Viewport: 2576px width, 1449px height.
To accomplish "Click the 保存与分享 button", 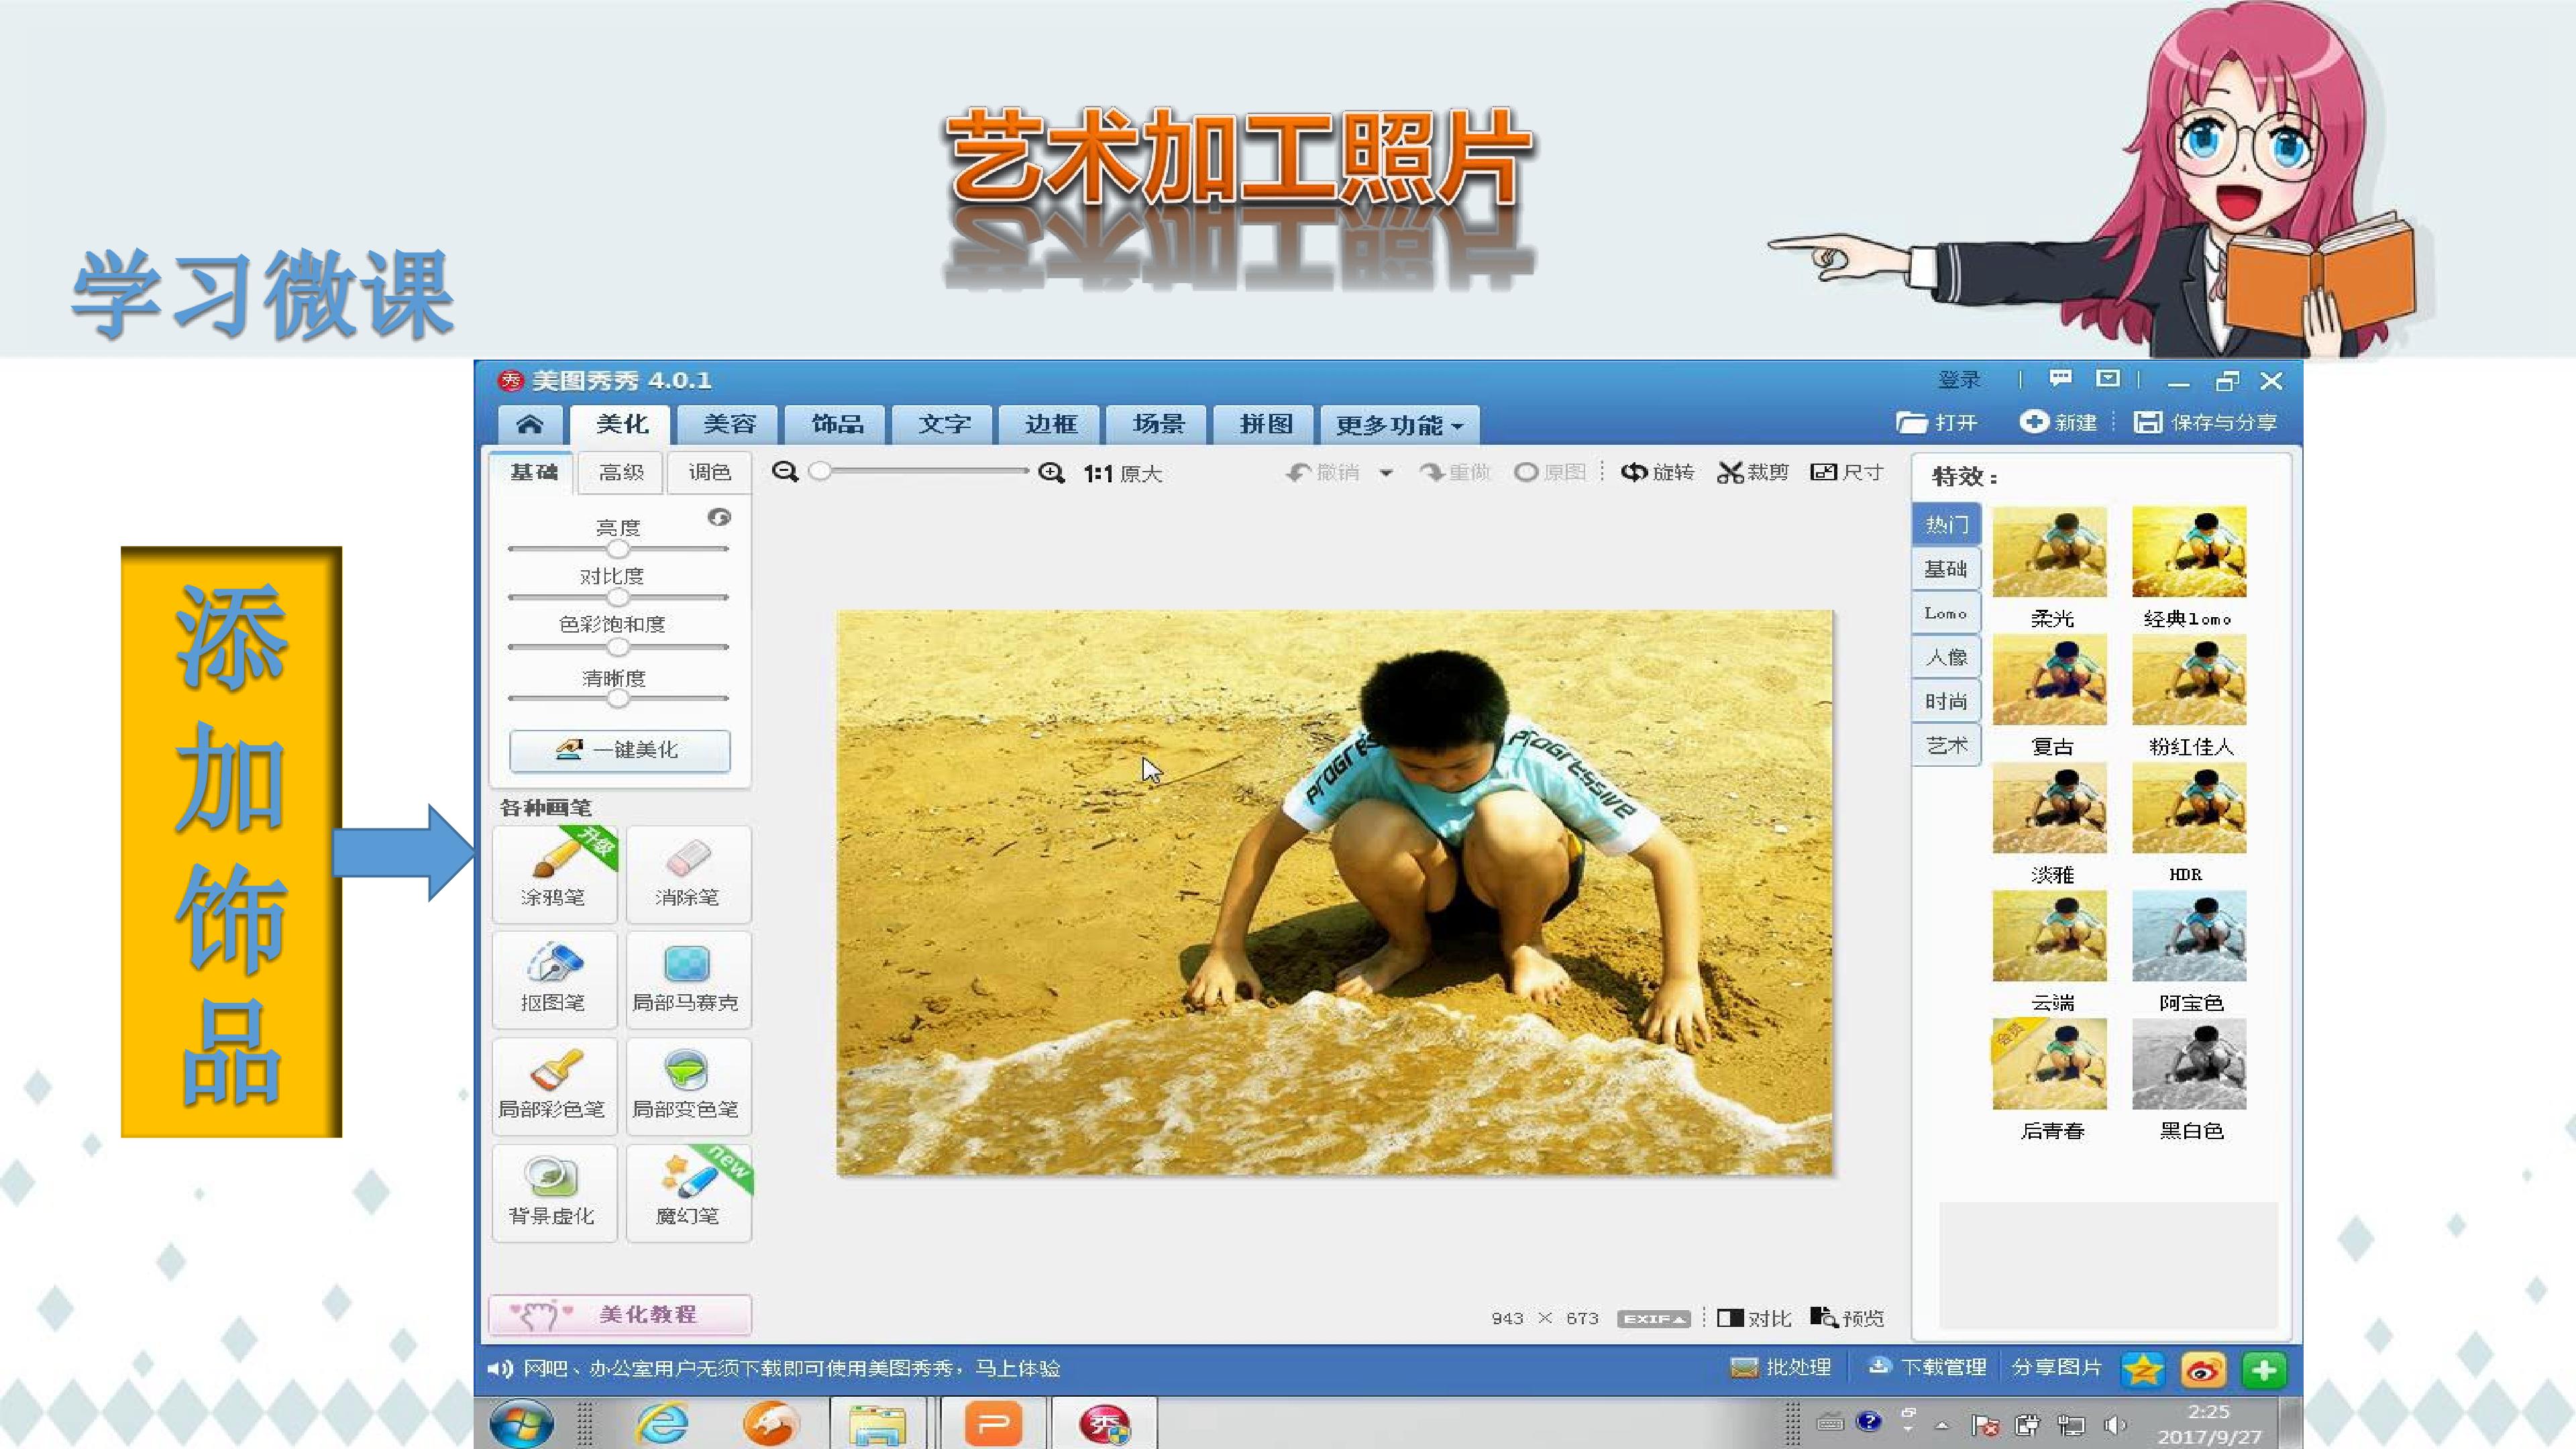I will (x=2206, y=423).
